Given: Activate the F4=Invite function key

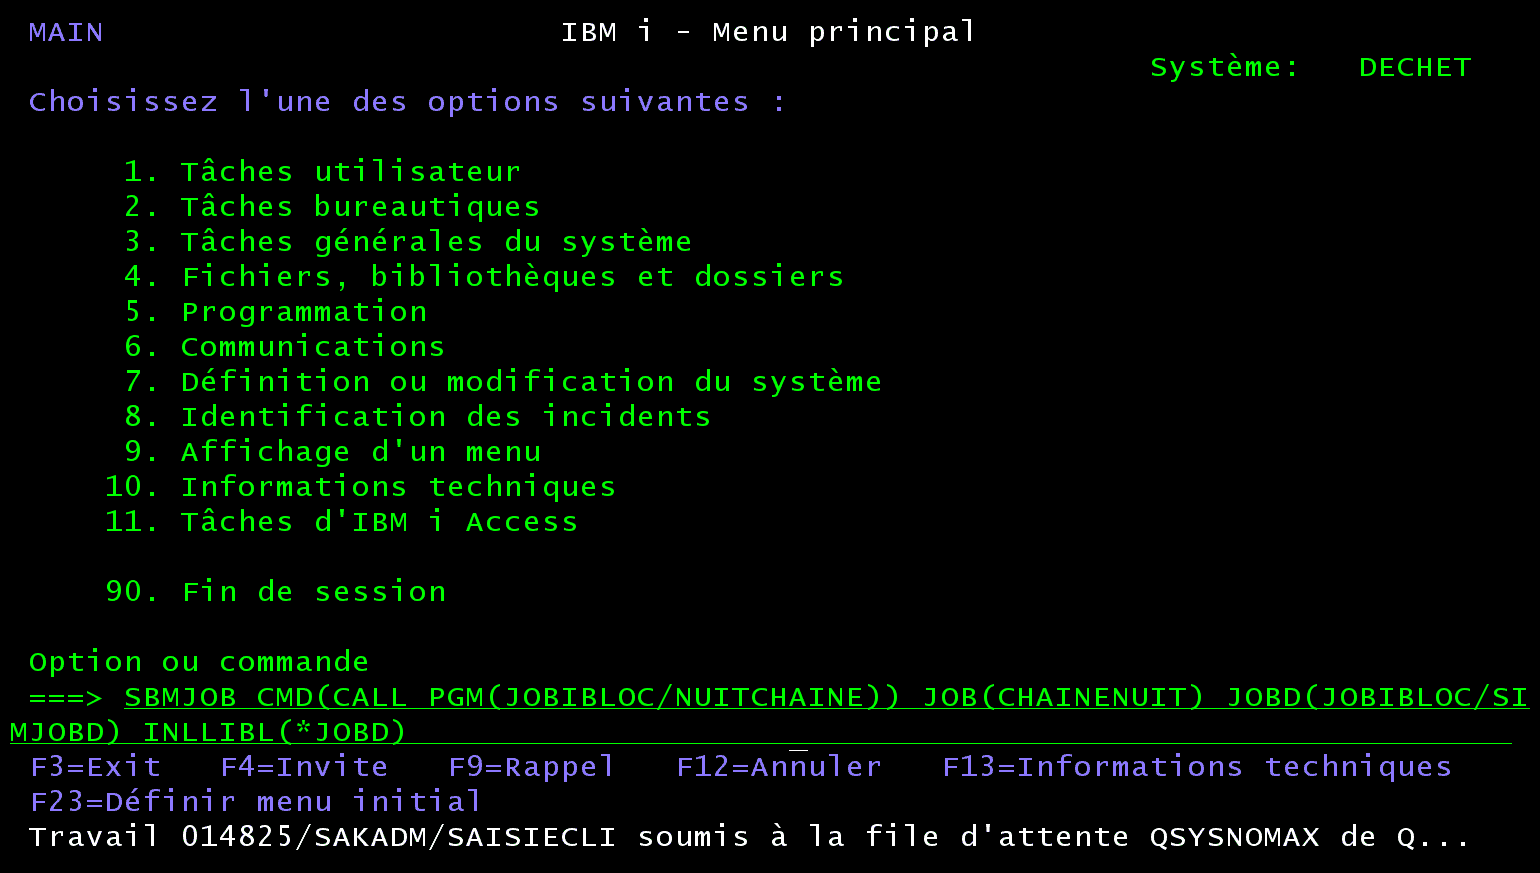Looking at the screenshot, I should coord(304,767).
